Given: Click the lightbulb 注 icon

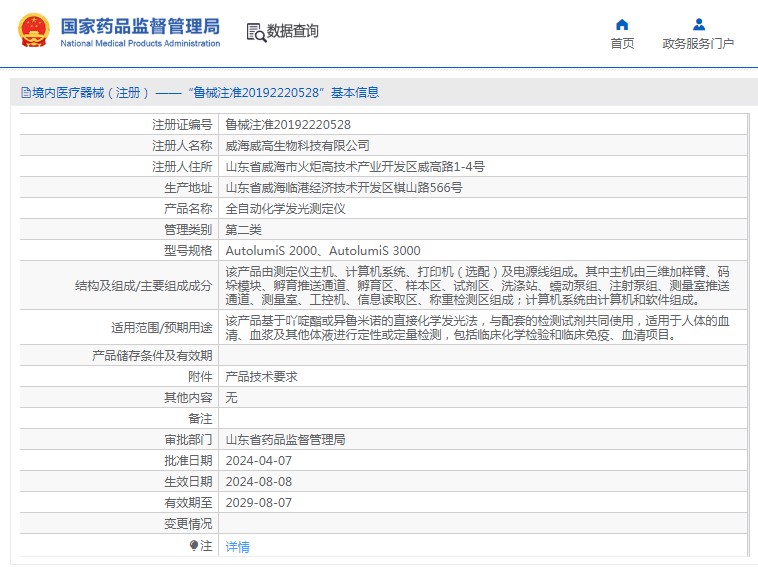Looking at the screenshot, I should 194,546.
